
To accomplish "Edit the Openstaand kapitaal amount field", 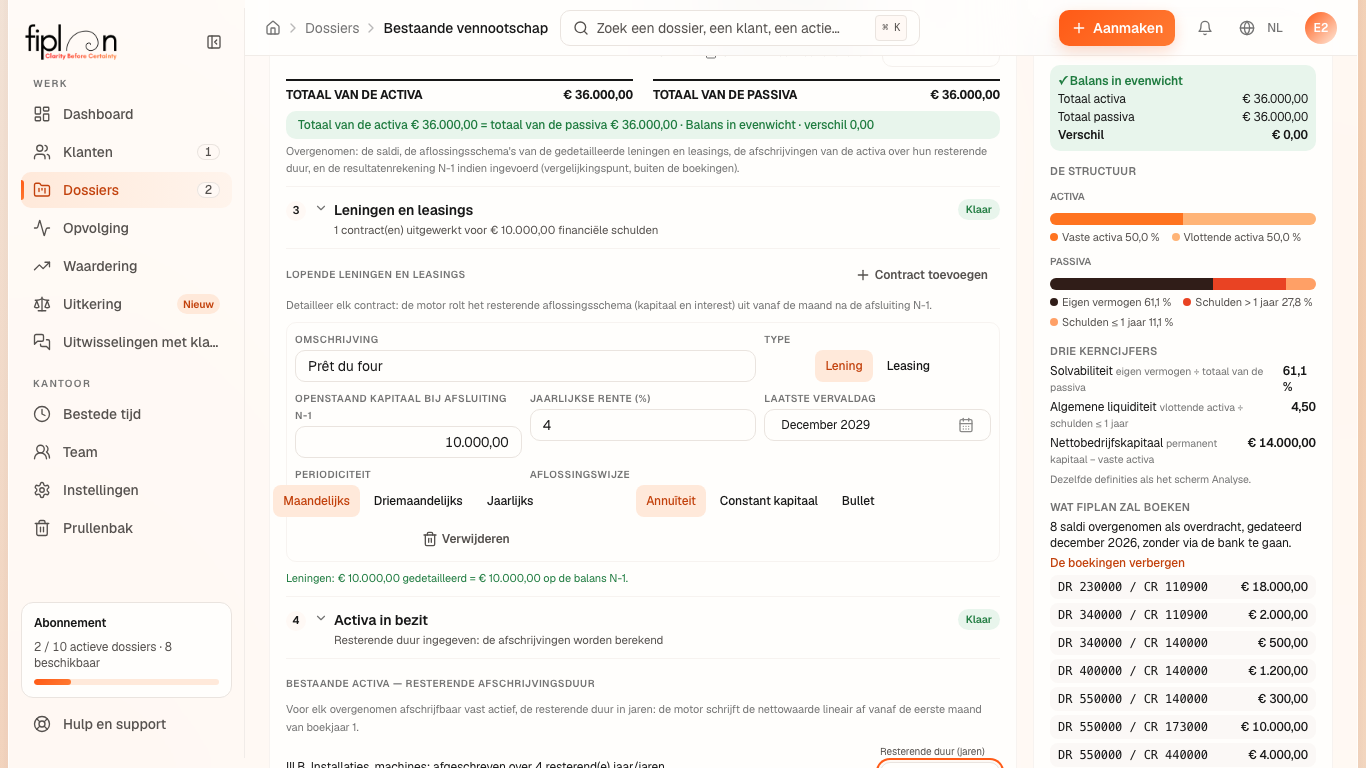I will click(x=407, y=442).
